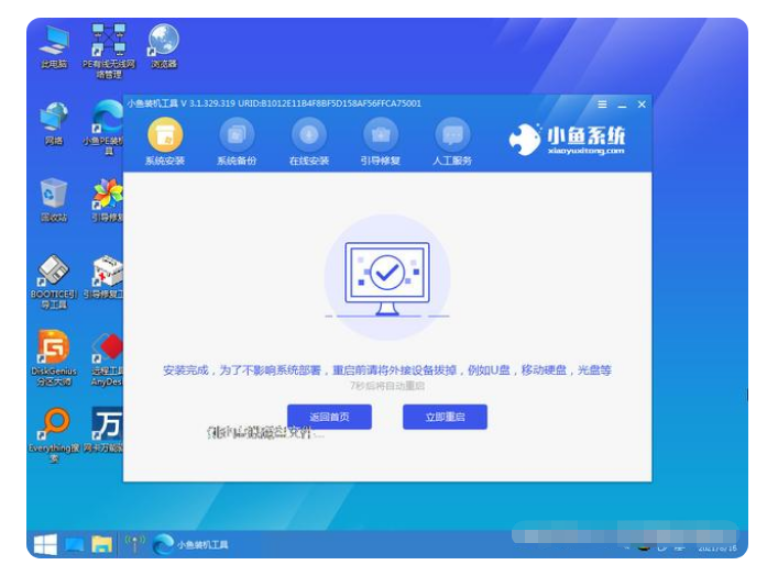Image resolution: width=779 pixels, height=581 pixels.
Task: Open the 系统安装 (System Install) tab
Action: click(x=165, y=139)
